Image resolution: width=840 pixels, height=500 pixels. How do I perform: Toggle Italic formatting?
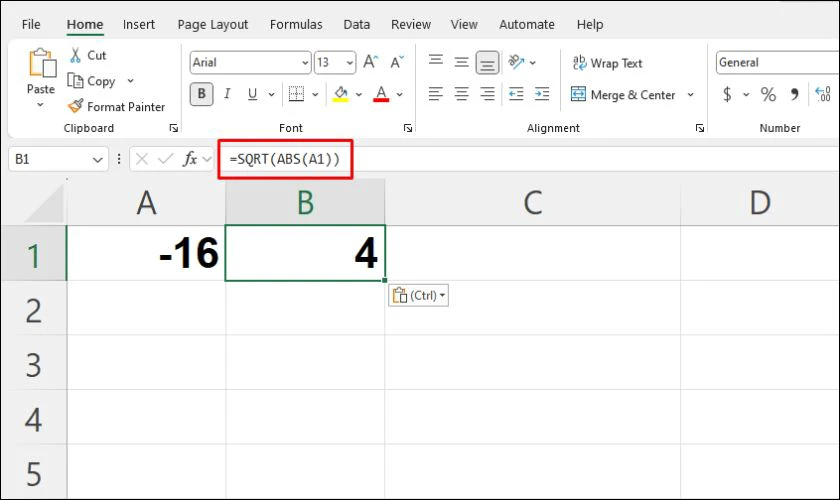(x=227, y=94)
